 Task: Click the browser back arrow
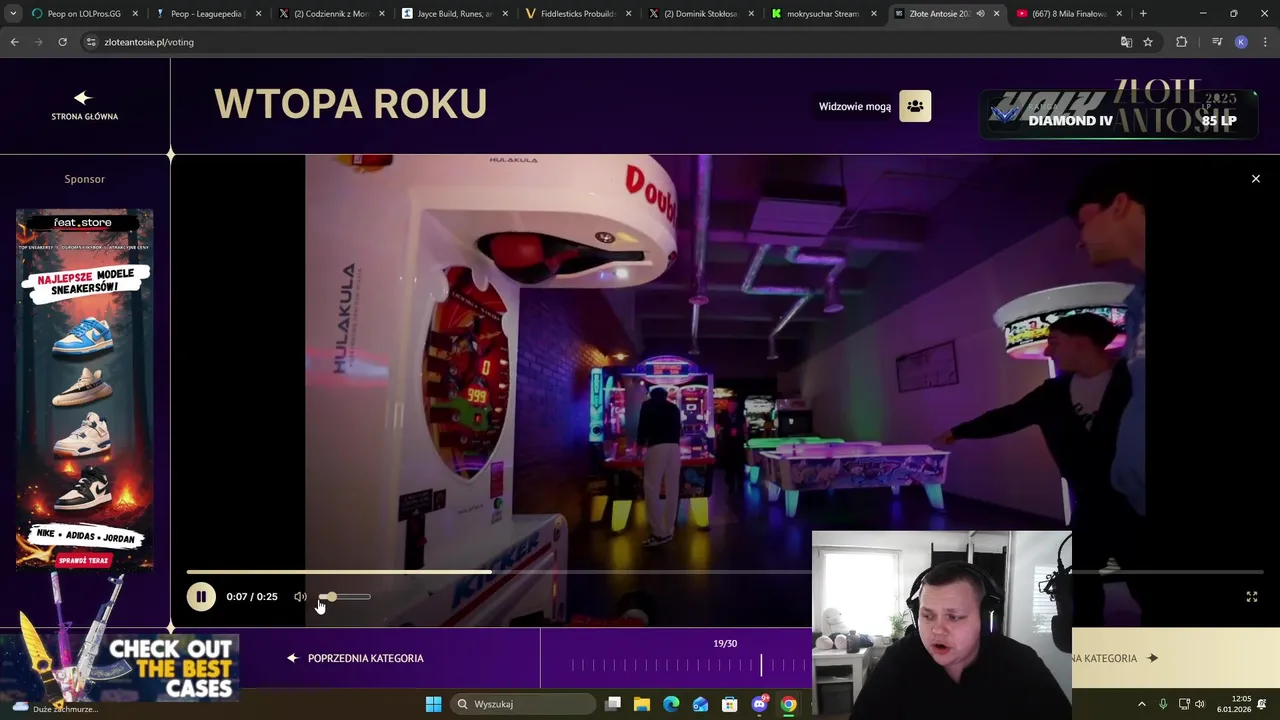point(14,42)
